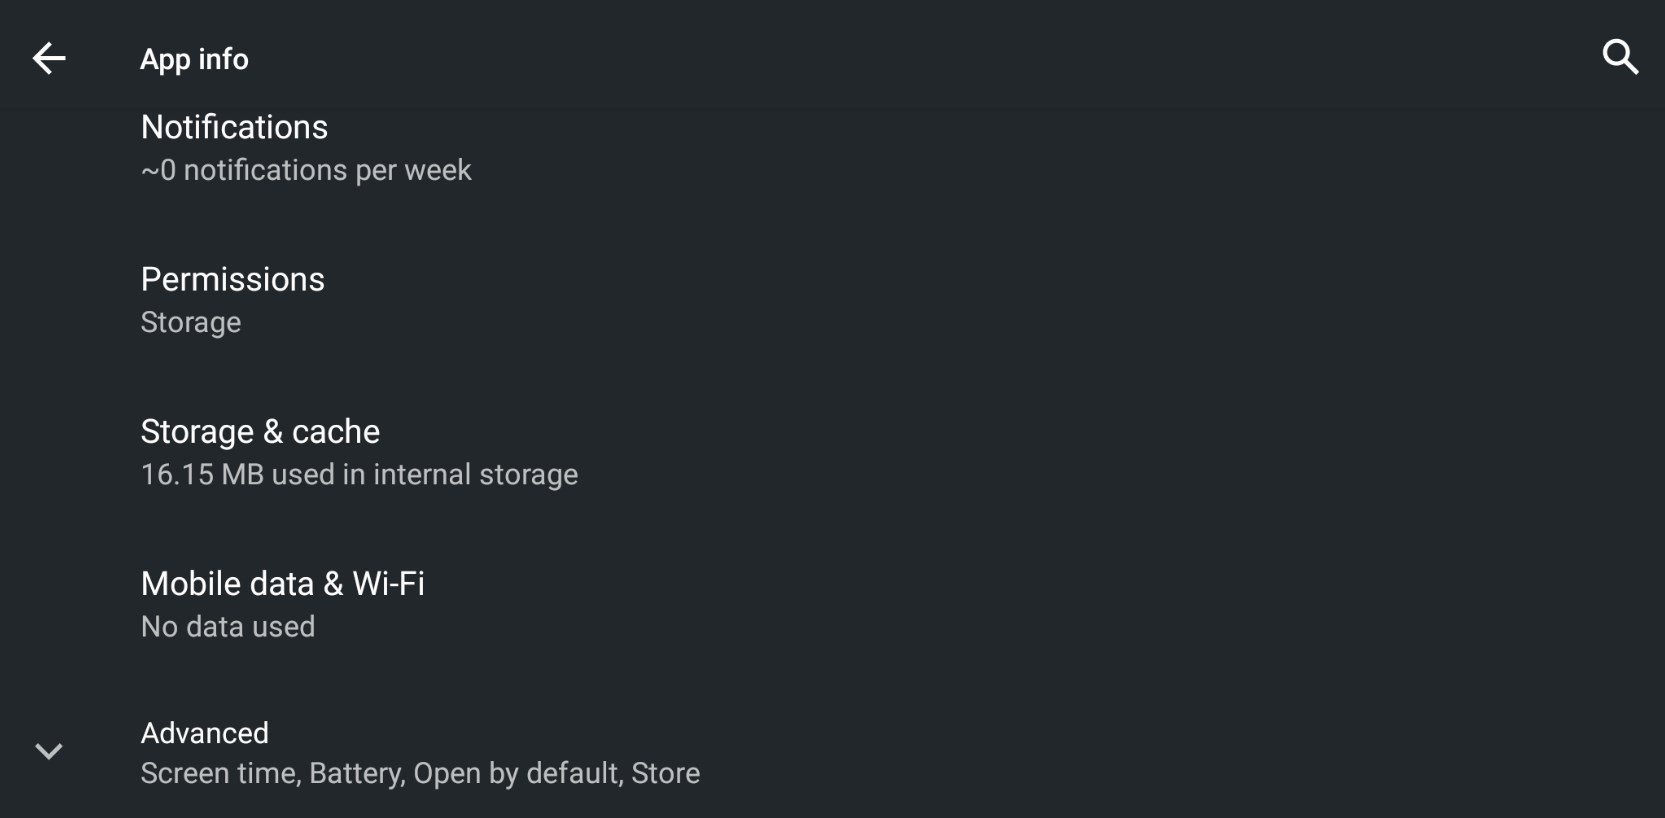Tap 'Screen time' in Advanced summary
The width and height of the screenshot is (1665, 818).
point(219,774)
